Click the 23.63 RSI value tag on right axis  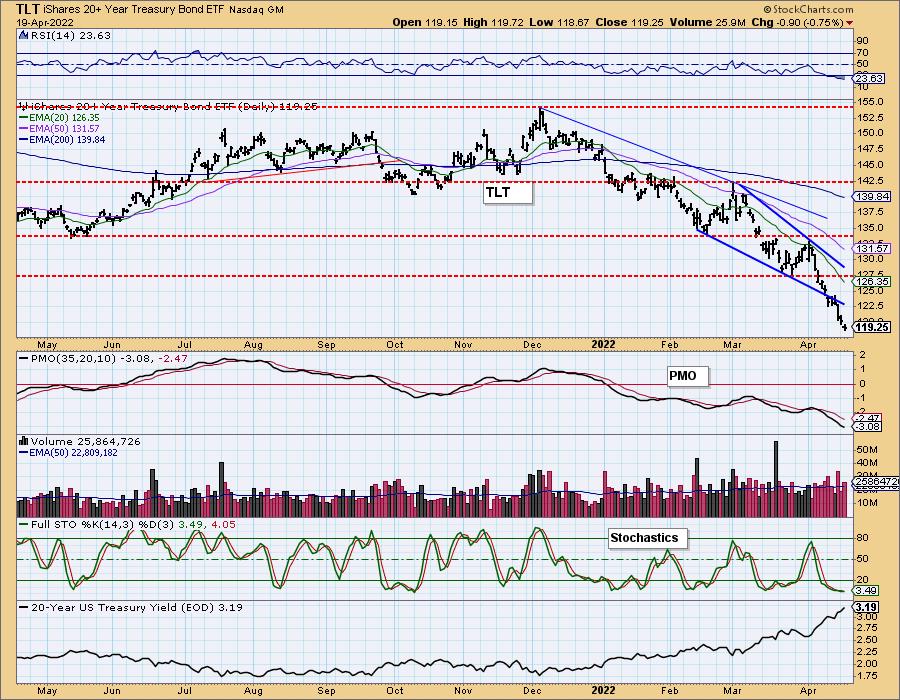click(x=870, y=79)
